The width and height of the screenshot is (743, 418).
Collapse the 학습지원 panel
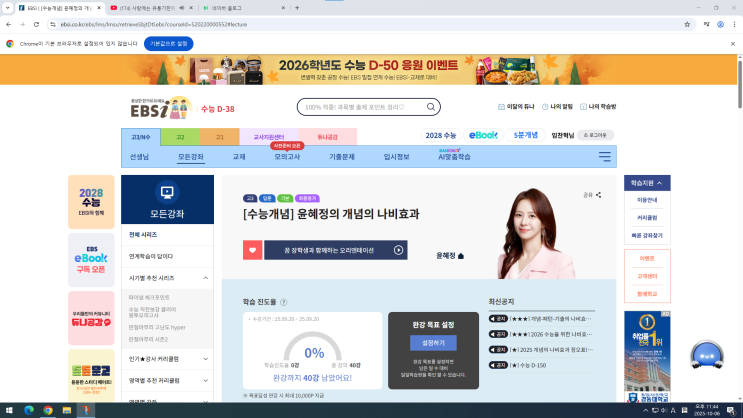tap(647, 183)
